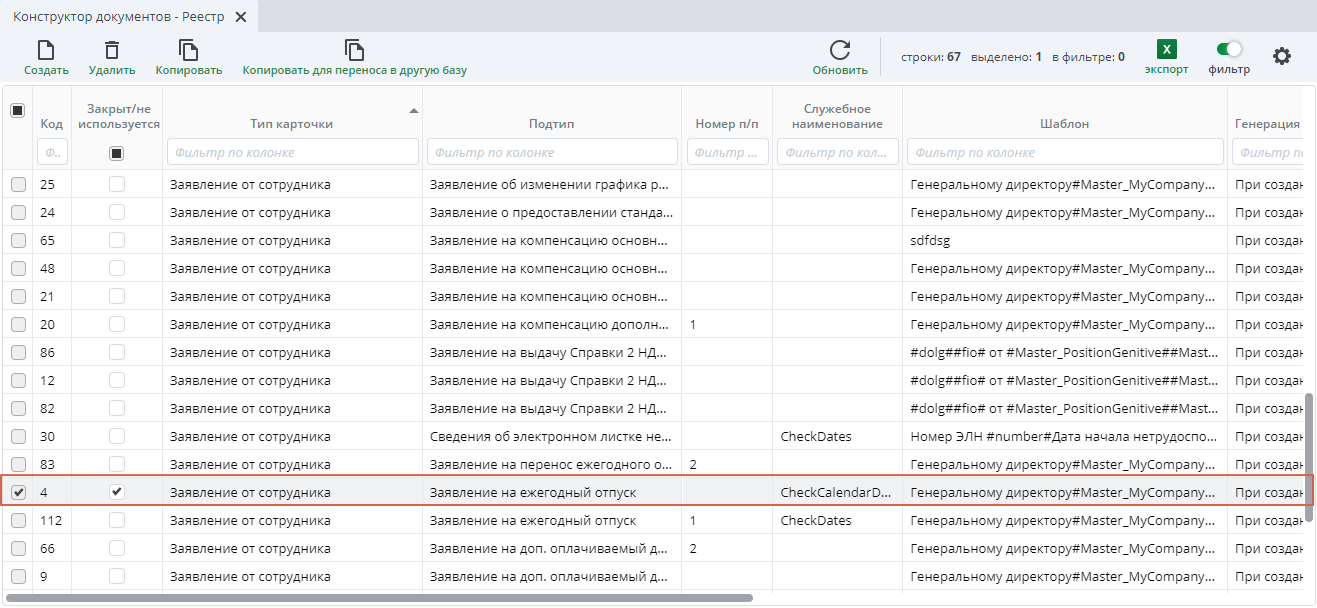Select the Конструктор документов - Реестр tab
The height and width of the screenshot is (608, 1317).
[x=118, y=17]
